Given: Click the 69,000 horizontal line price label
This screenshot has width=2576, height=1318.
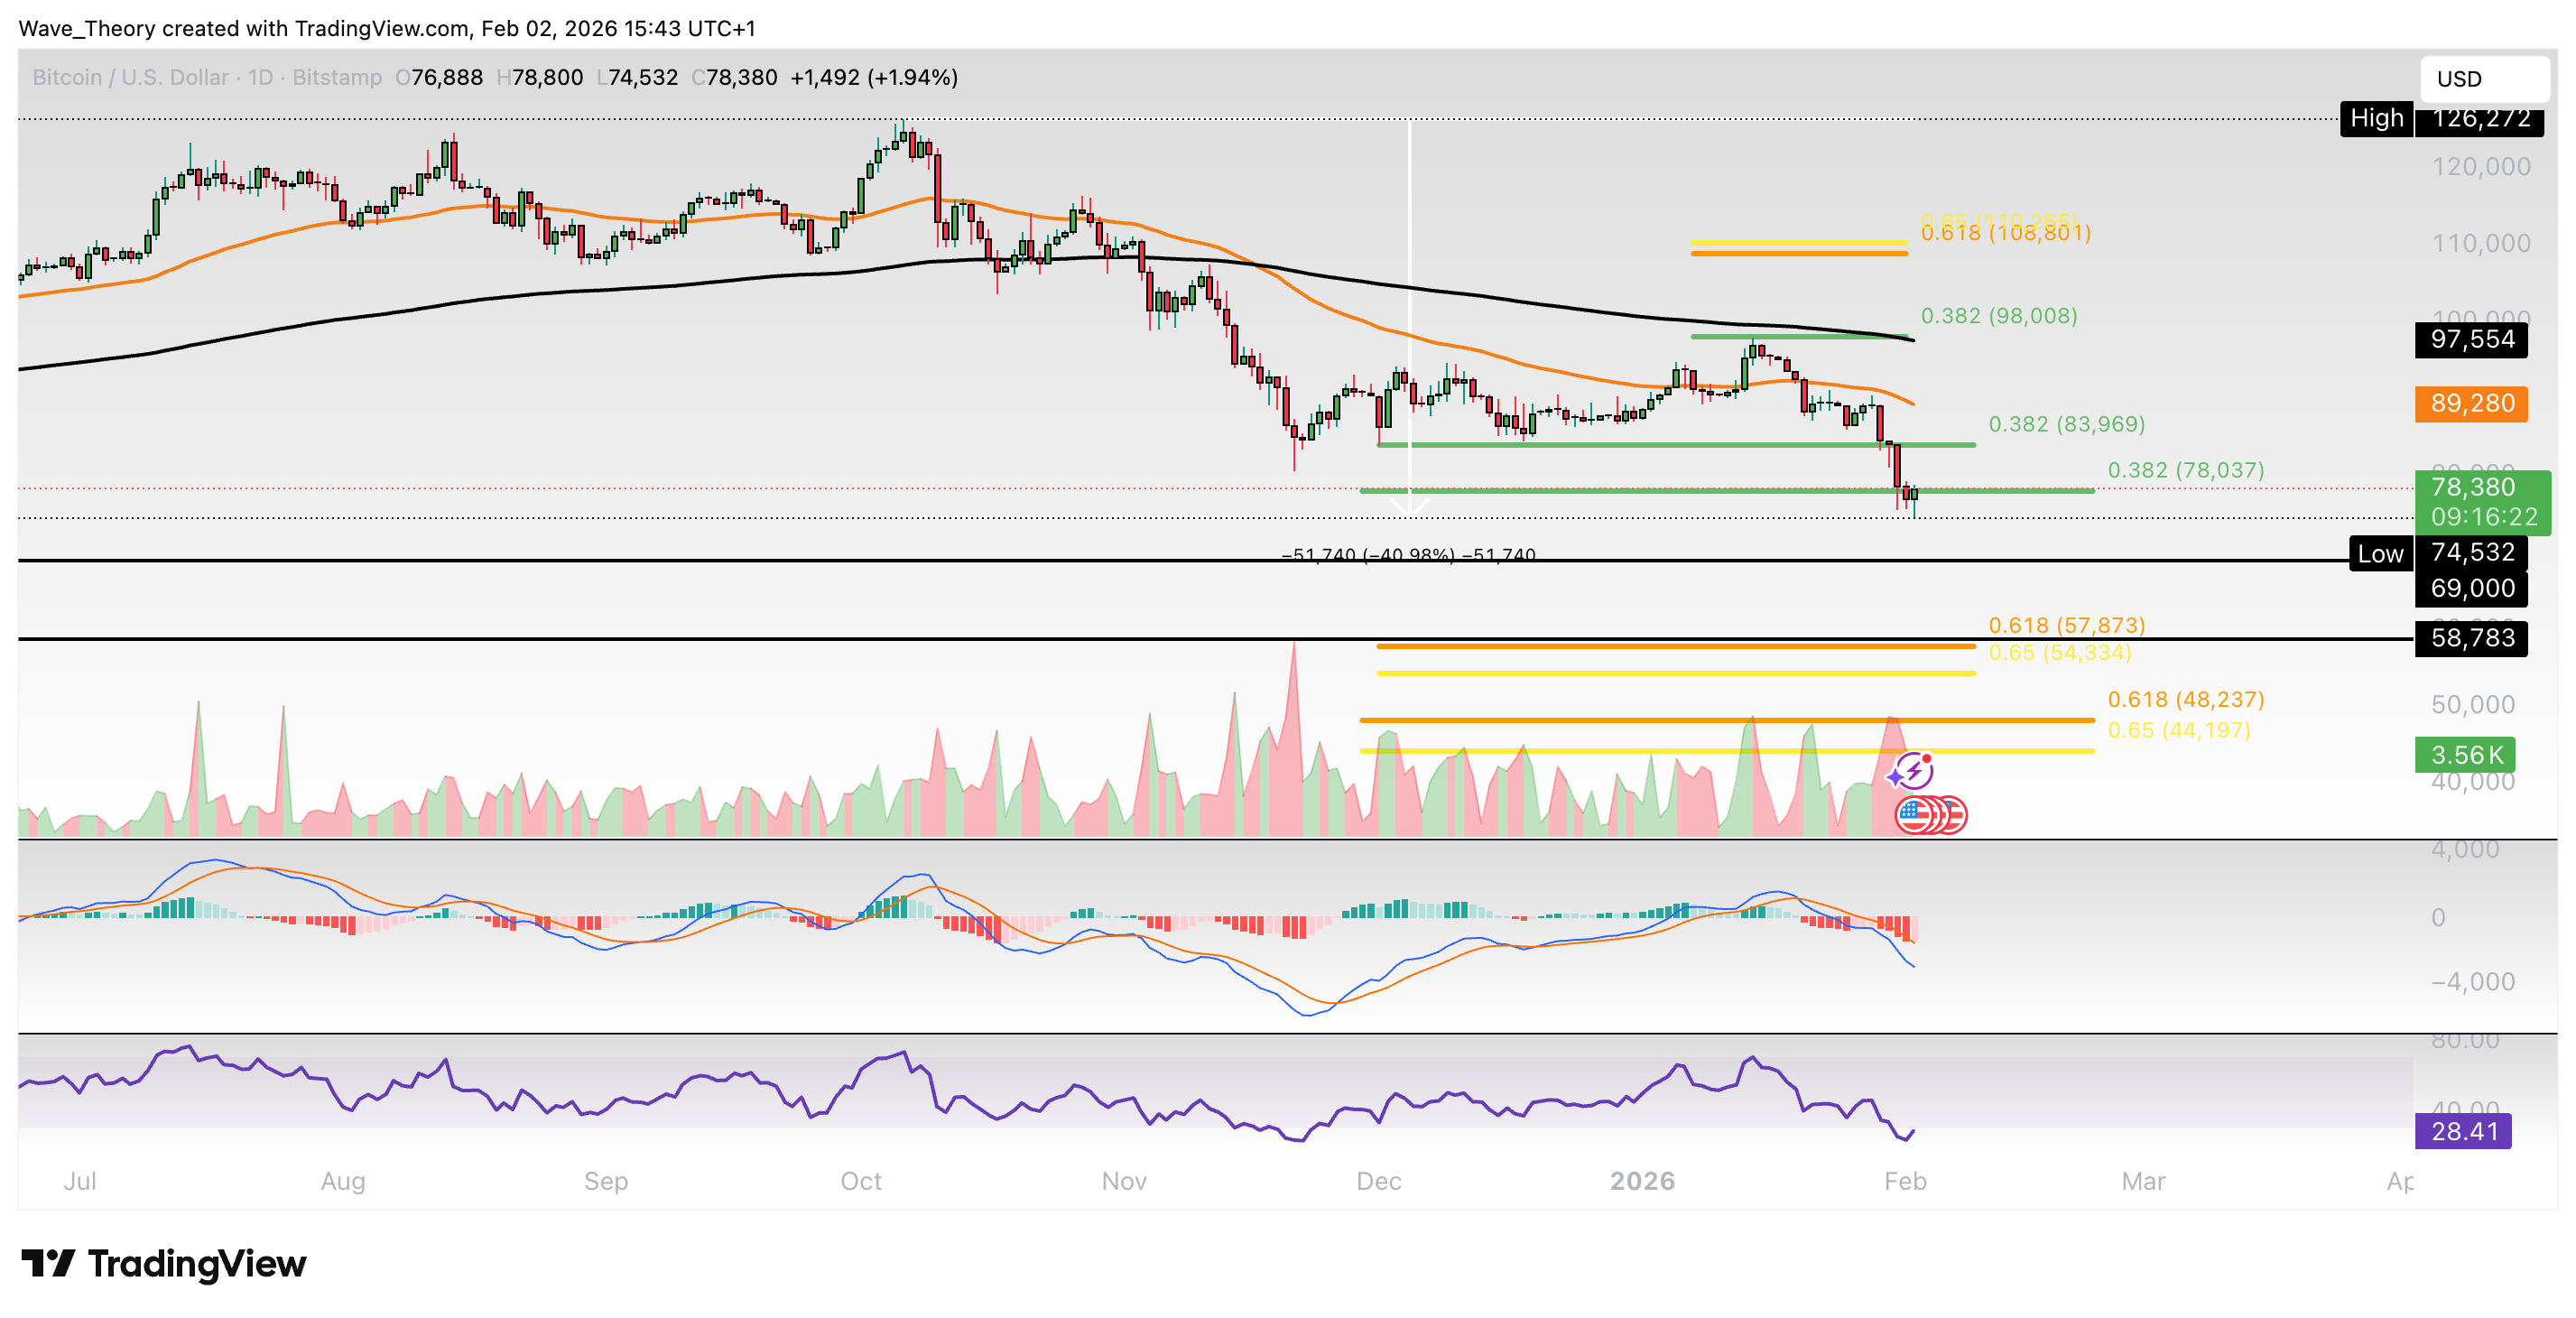Looking at the screenshot, I should click(x=2470, y=588).
